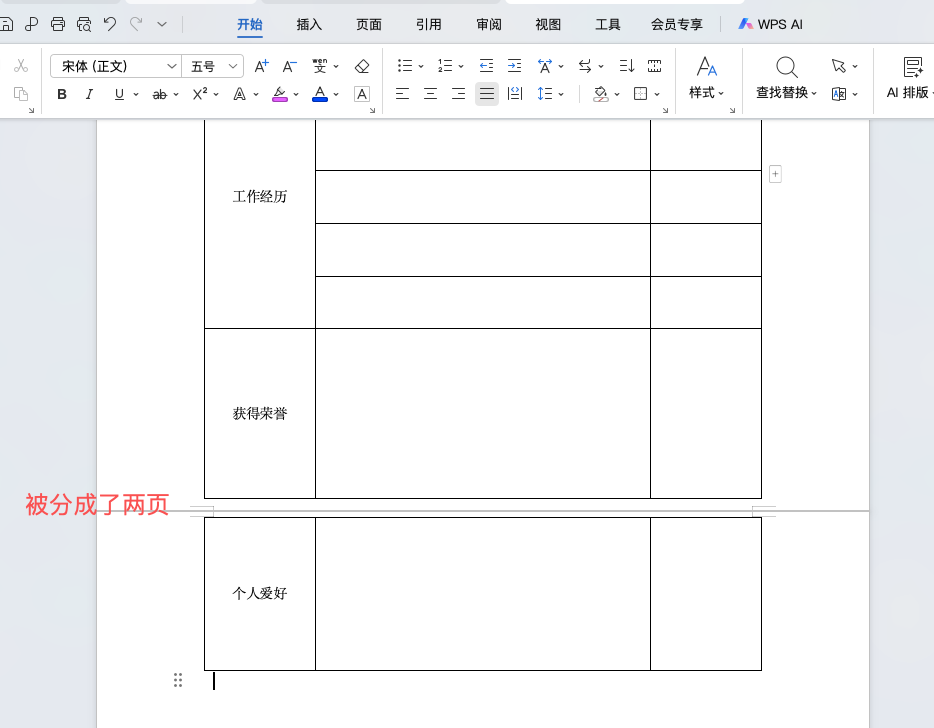Image resolution: width=934 pixels, height=728 pixels.
Task: Click the print icon in quick access bar
Action: pyautogui.click(x=58, y=24)
